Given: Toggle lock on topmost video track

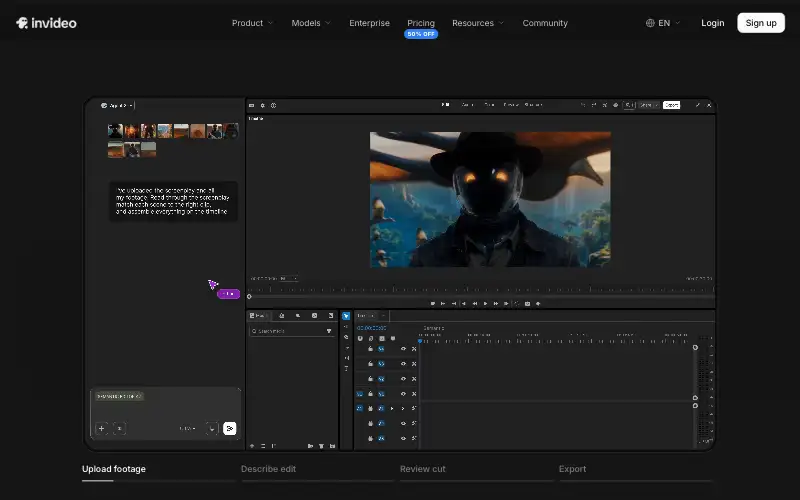Looking at the screenshot, I should (x=370, y=349).
